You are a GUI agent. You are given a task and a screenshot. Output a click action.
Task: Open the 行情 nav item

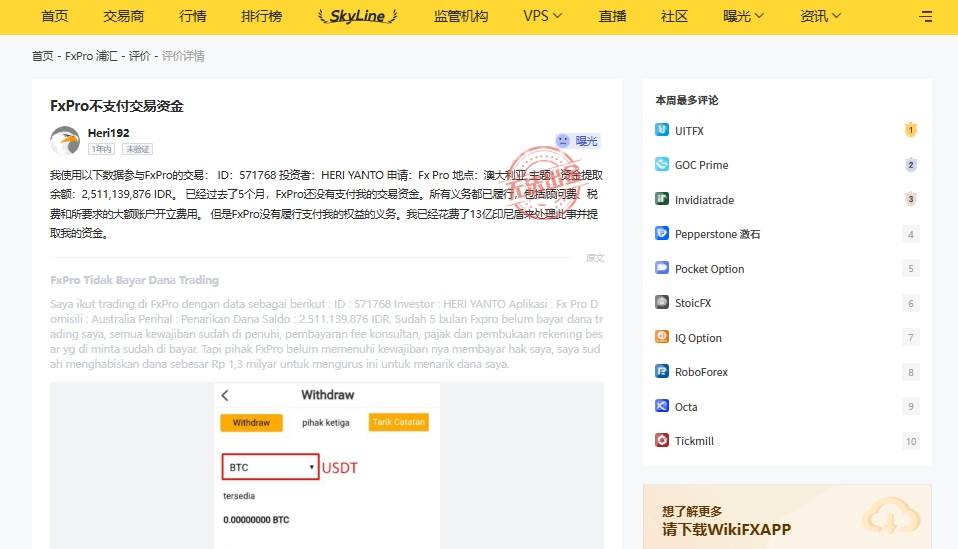click(x=192, y=16)
